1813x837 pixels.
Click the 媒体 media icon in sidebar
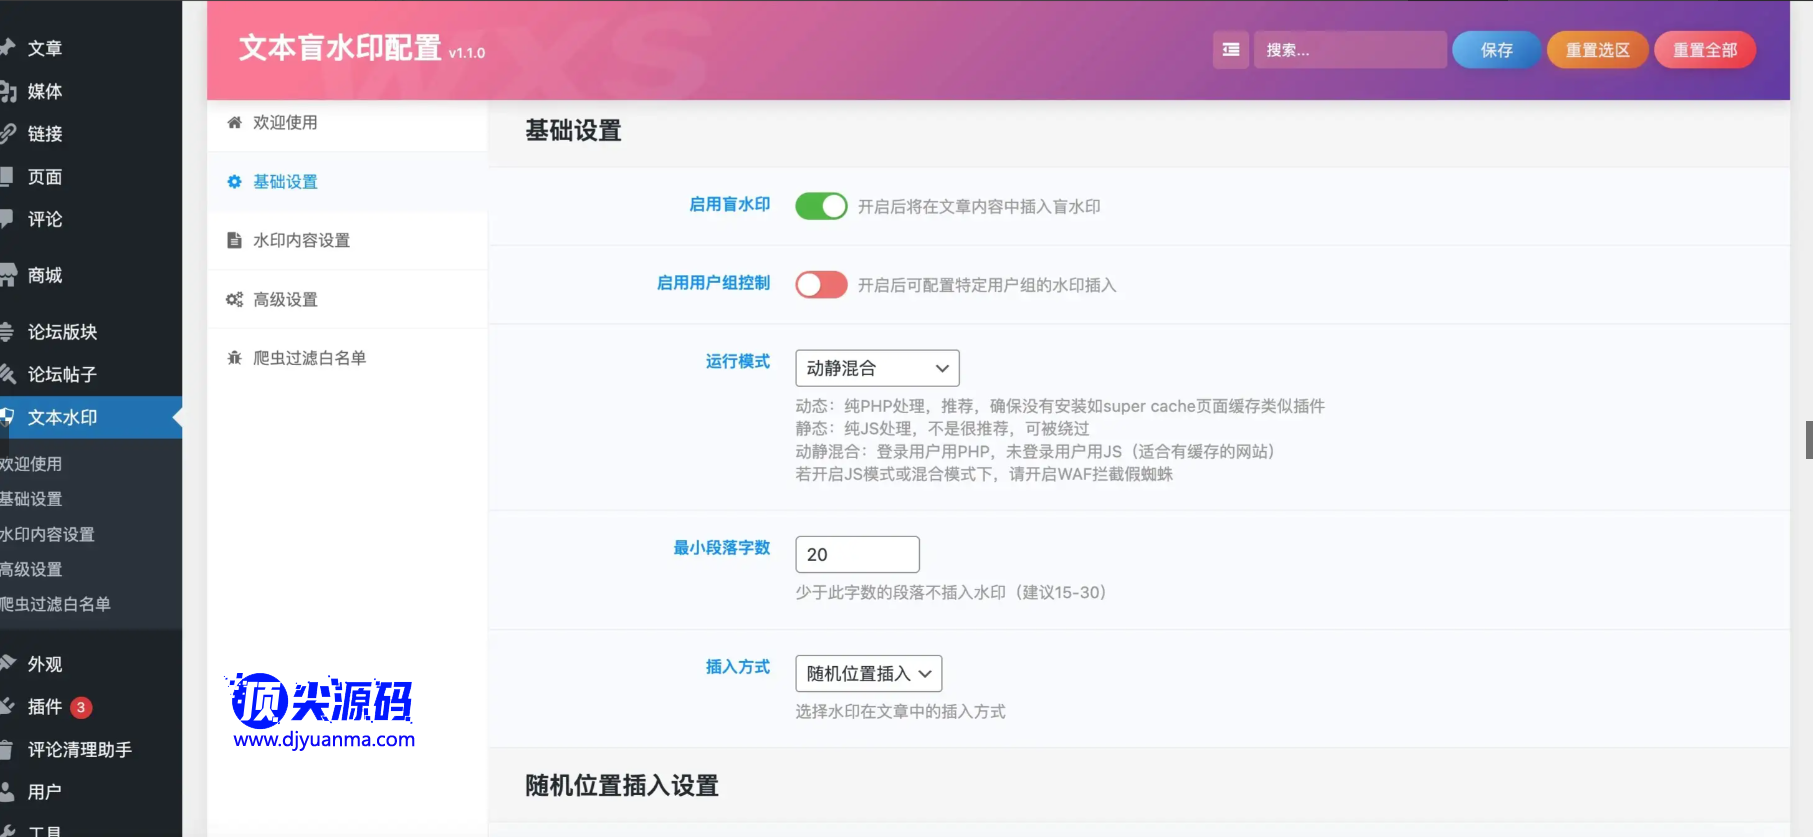pos(8,92)
